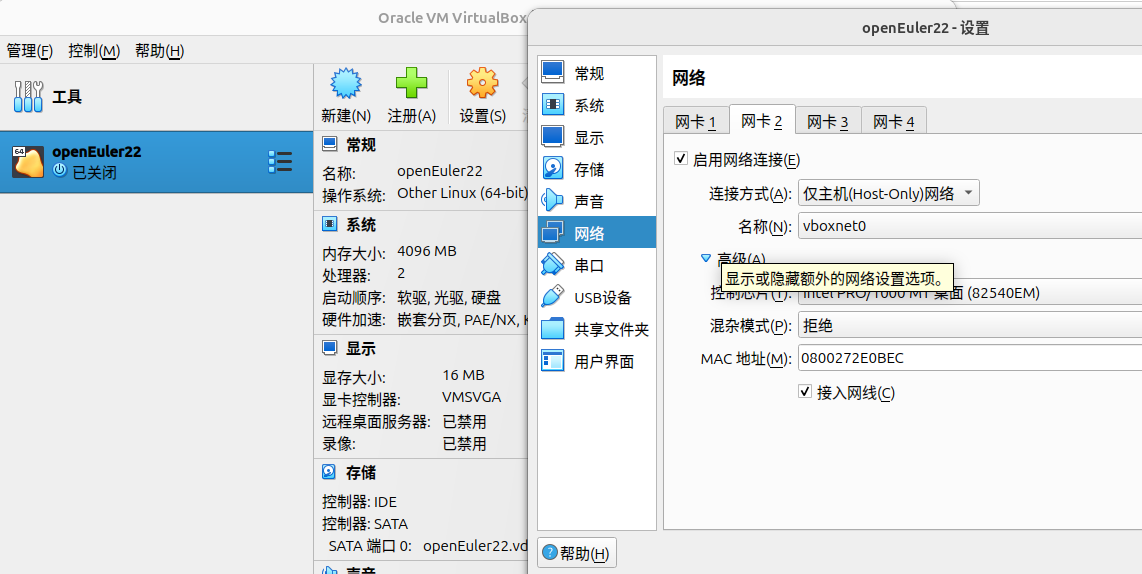Click the openEuler22 name value in 常规

point(440,171)
